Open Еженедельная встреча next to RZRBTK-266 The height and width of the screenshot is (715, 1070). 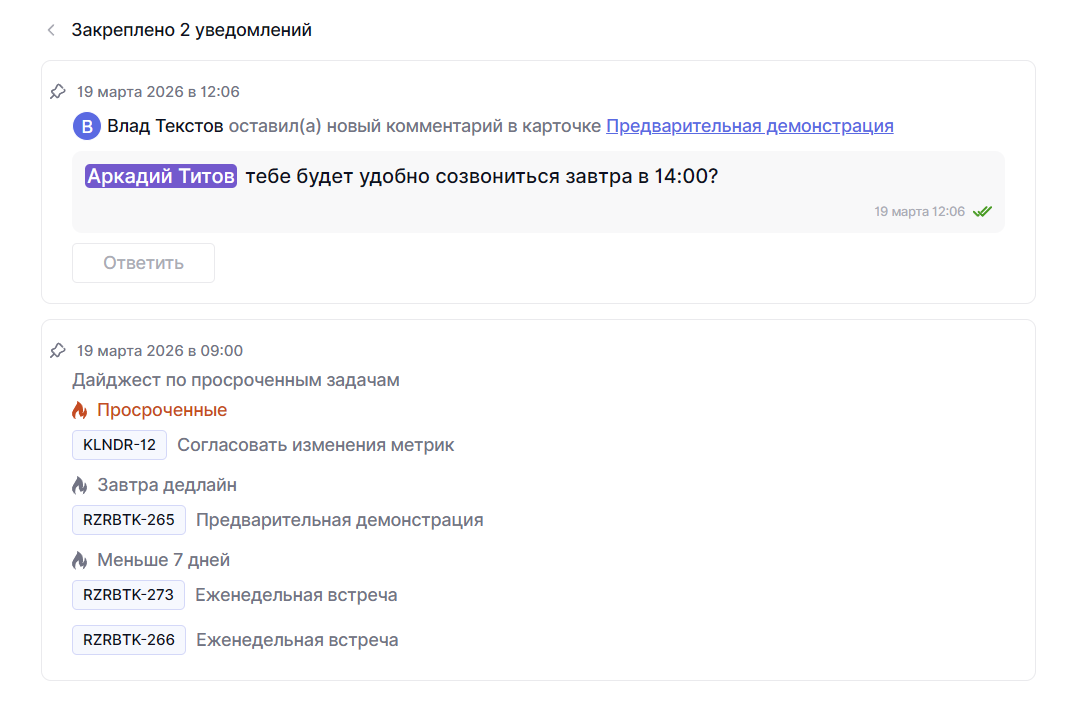(297, 640)
